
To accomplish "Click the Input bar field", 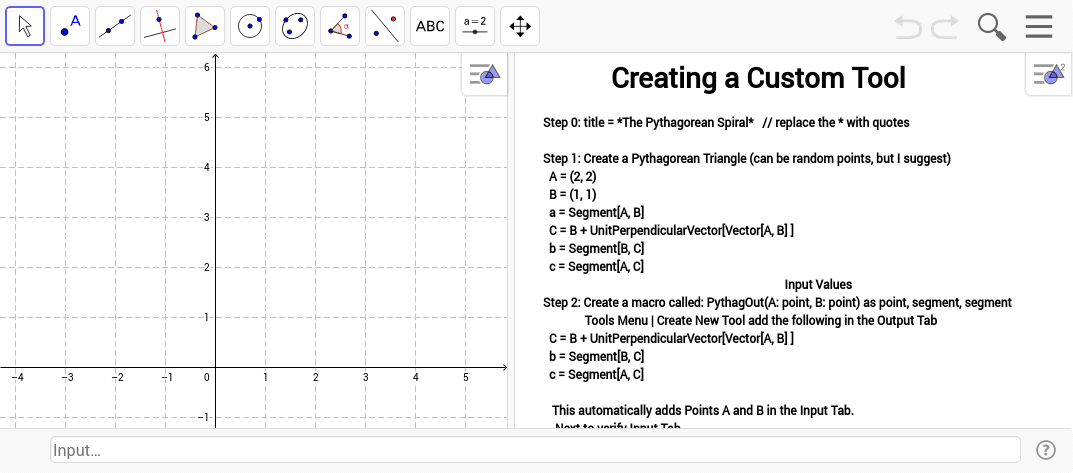I will pos(535,450).
